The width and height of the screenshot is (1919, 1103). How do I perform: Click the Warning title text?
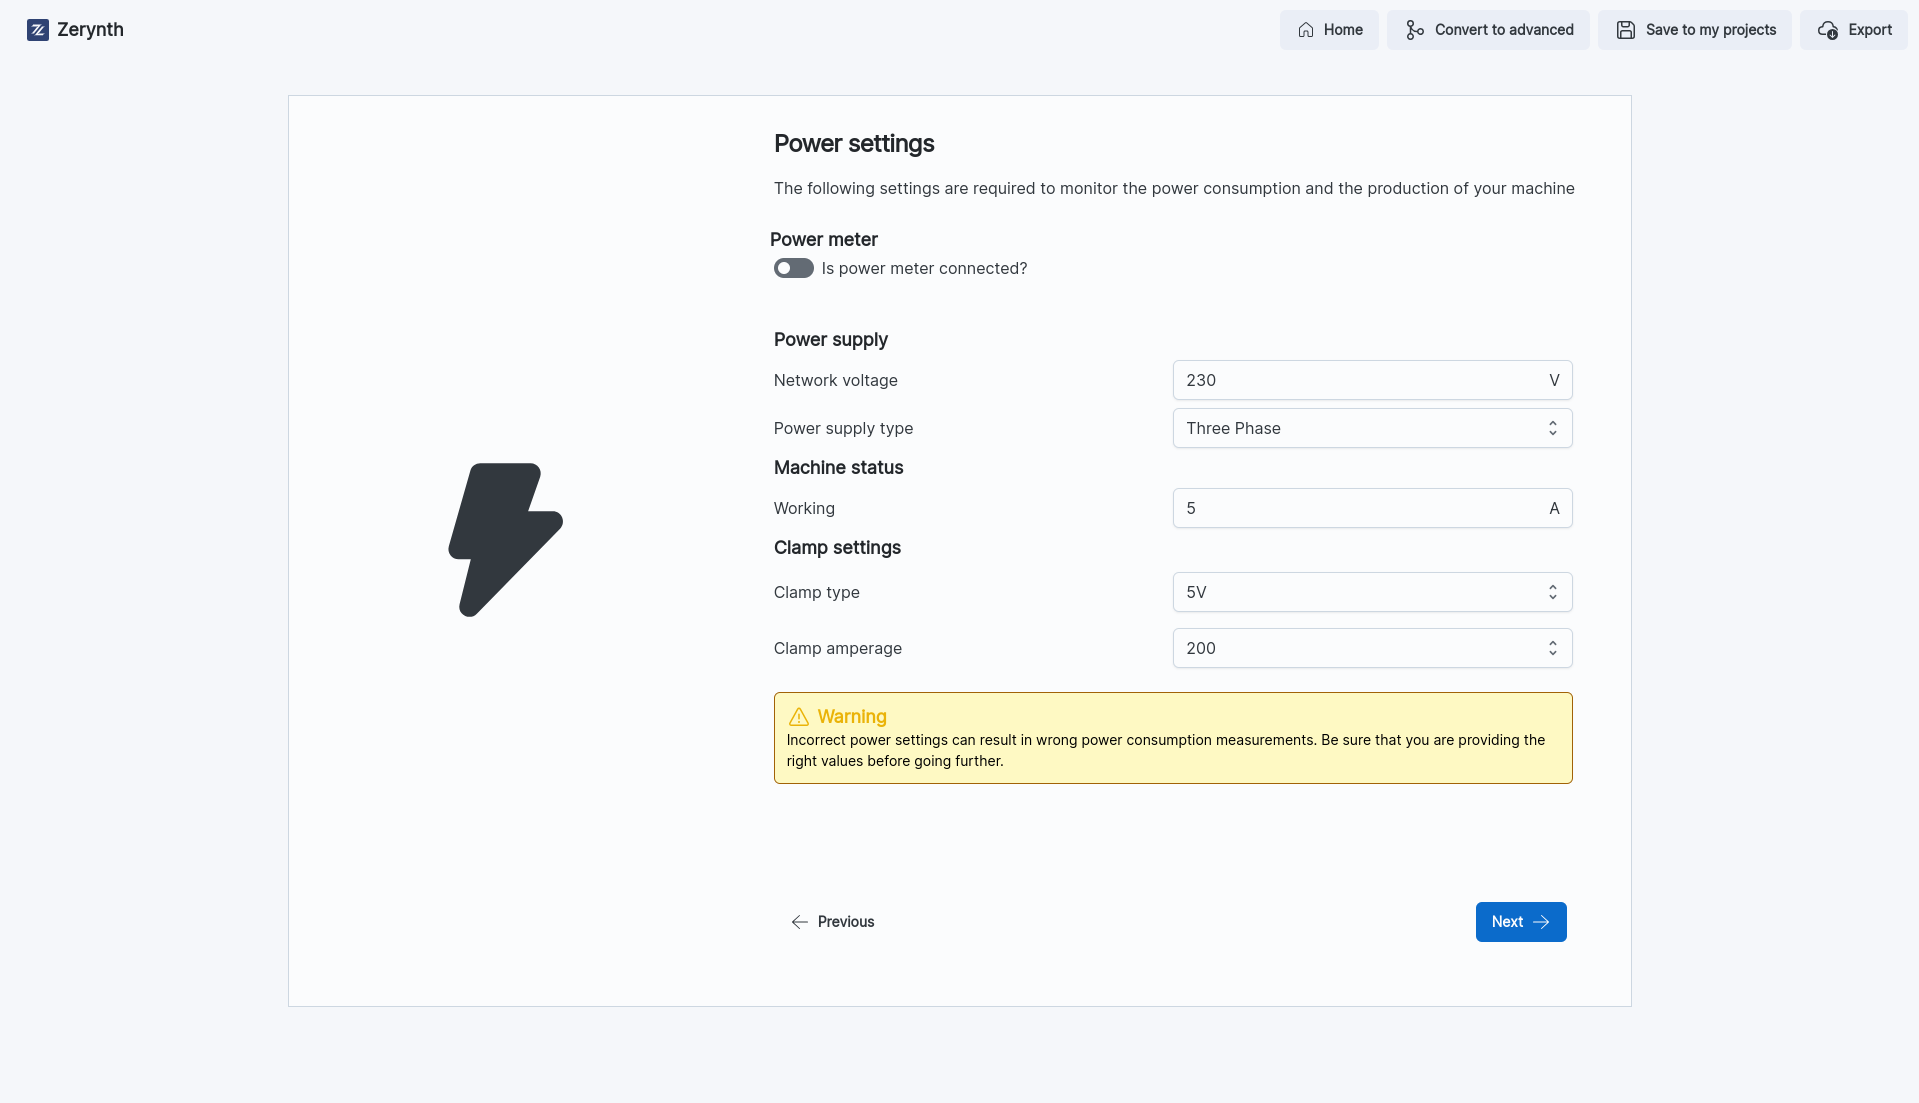852,717
